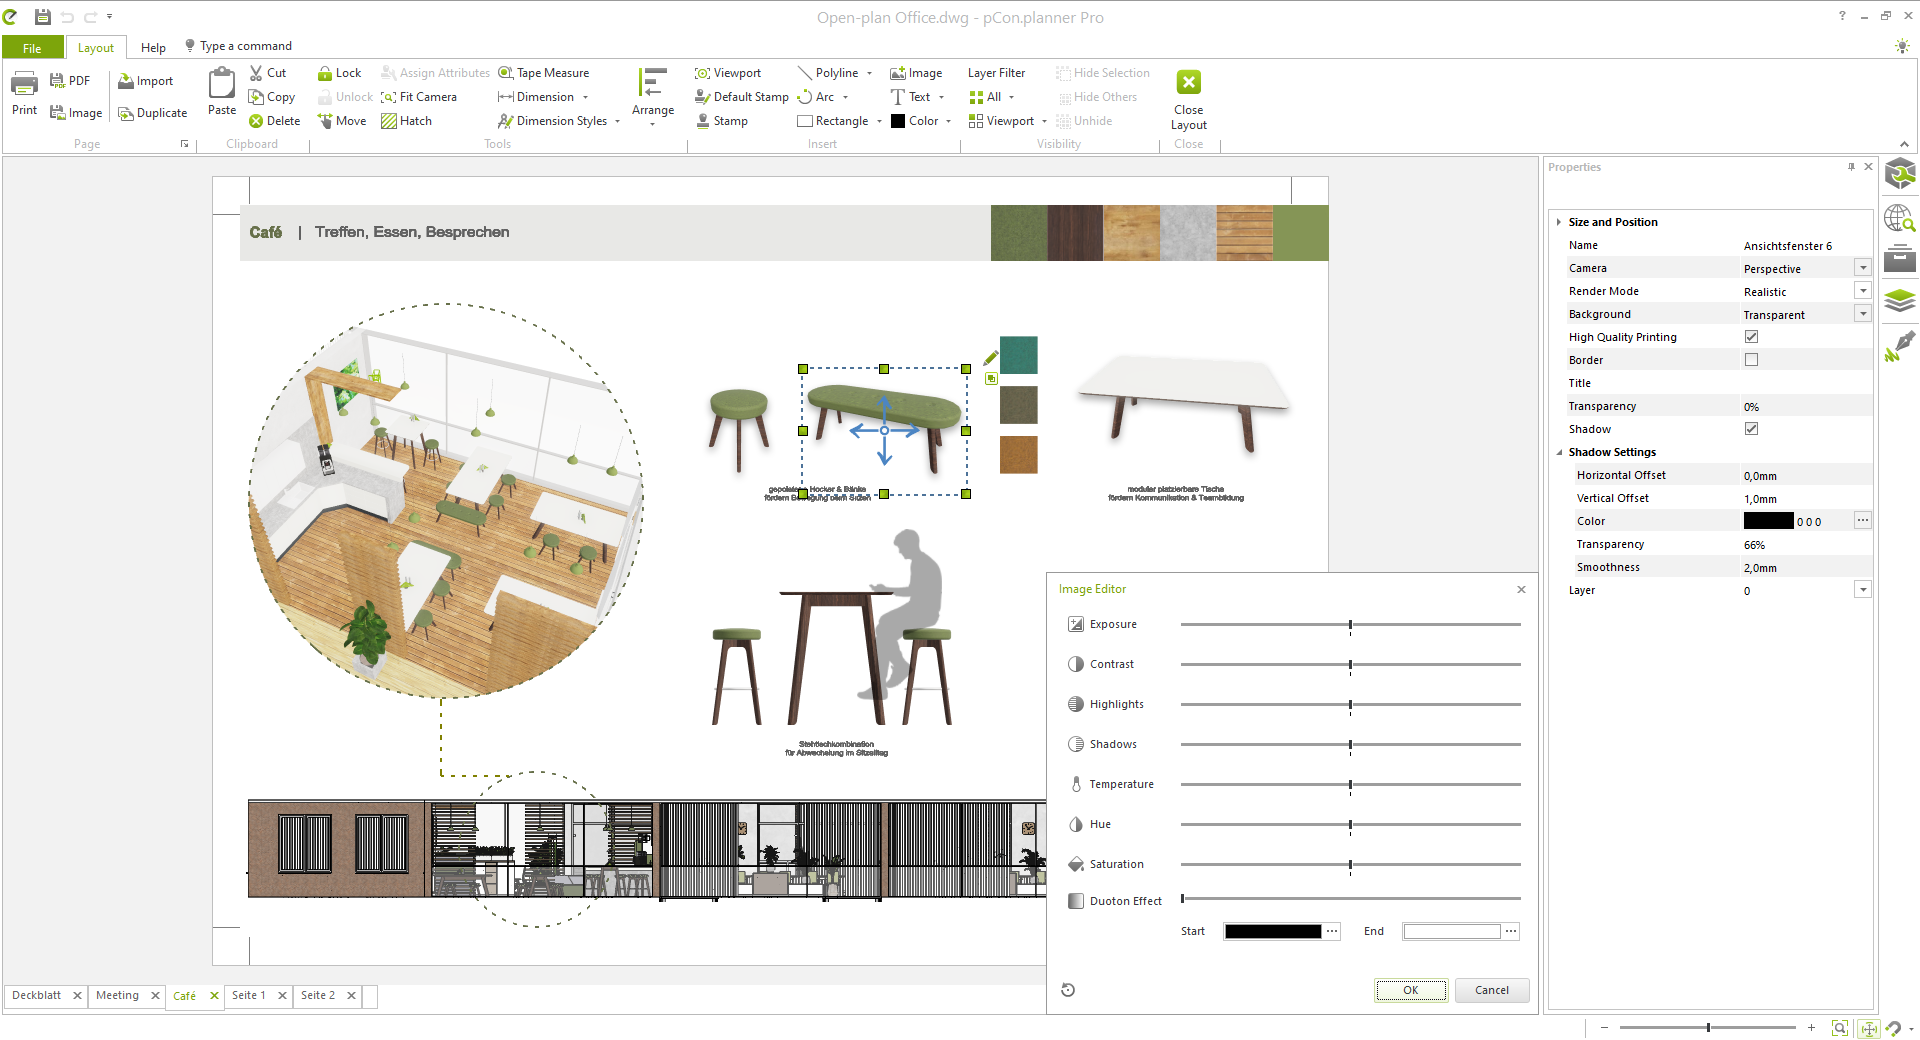Viewport: 1920px width, 1040px height.
Task: Toggle the High Quality Printing checkbox
Action: 1751,337
